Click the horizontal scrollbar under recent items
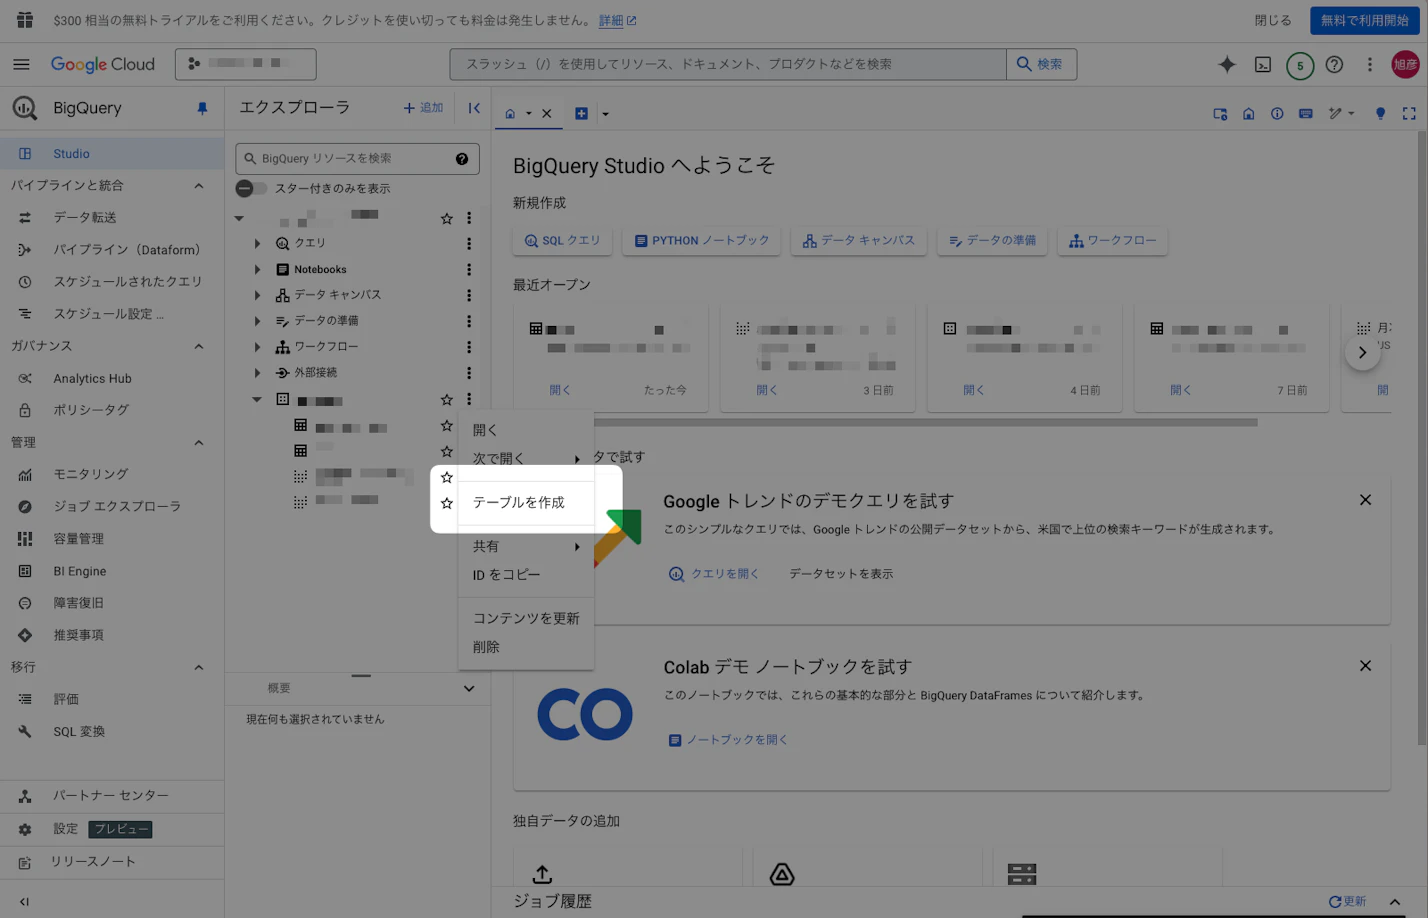Viewport: 1428px width, 918px height. tap(900, 422)
